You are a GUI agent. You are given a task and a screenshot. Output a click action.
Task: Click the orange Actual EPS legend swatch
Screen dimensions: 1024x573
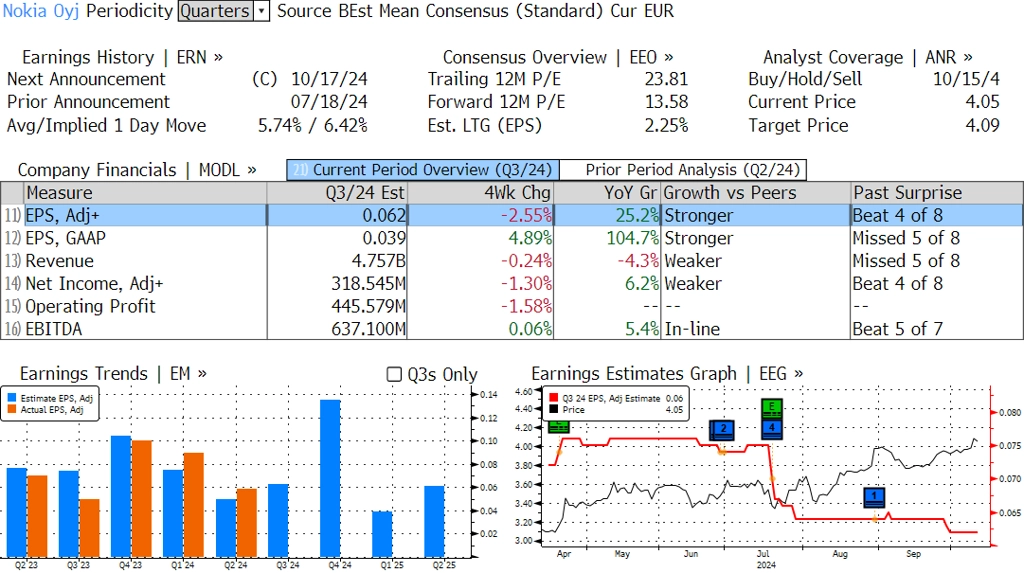tap(12, 410)
